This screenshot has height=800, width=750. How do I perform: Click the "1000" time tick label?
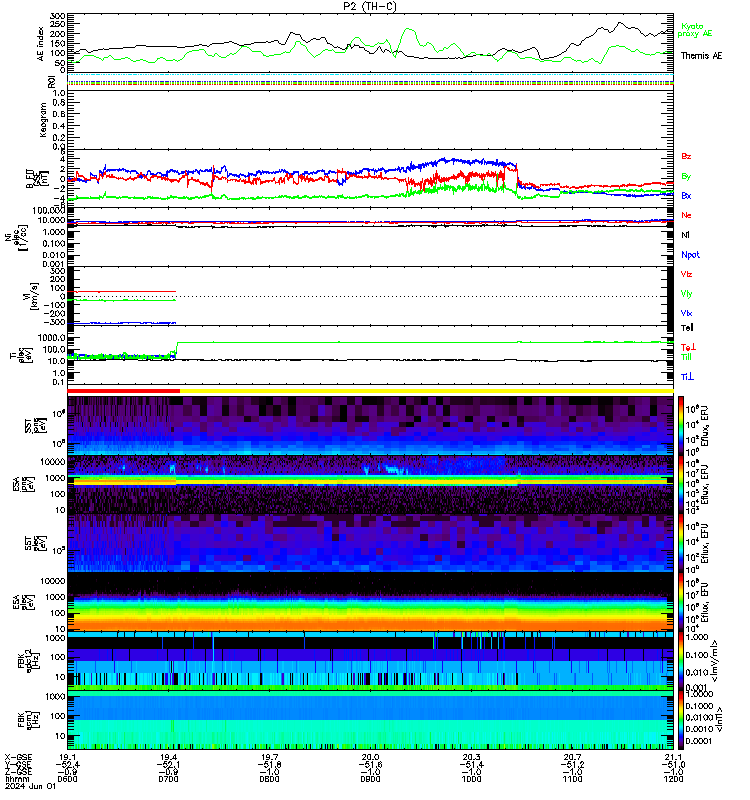tap(471, 779)
